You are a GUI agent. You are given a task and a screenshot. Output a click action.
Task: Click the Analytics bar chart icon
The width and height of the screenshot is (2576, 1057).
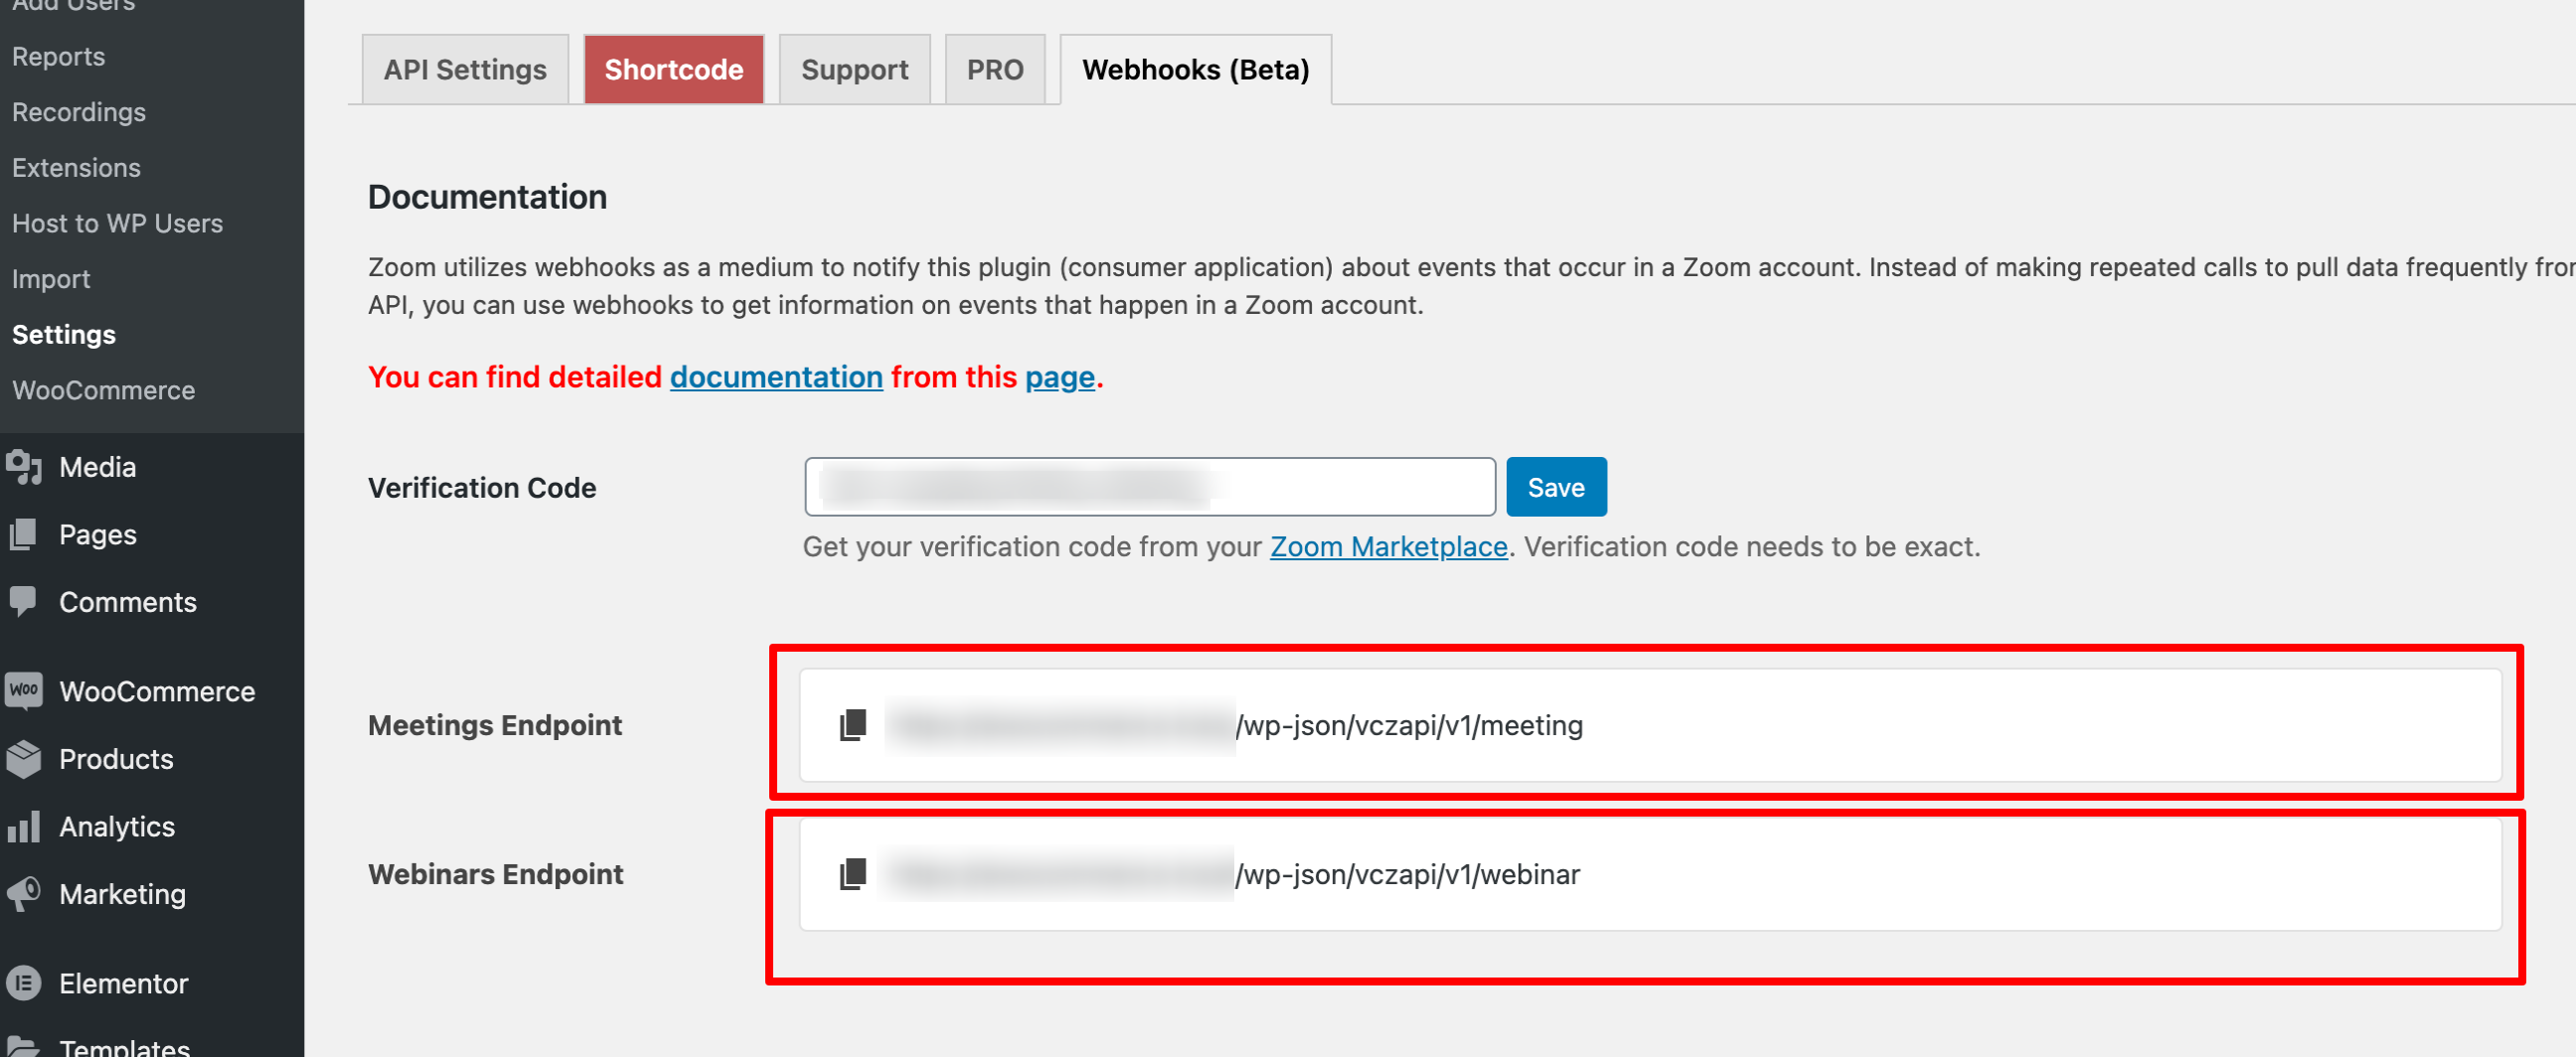coord(24,827)
